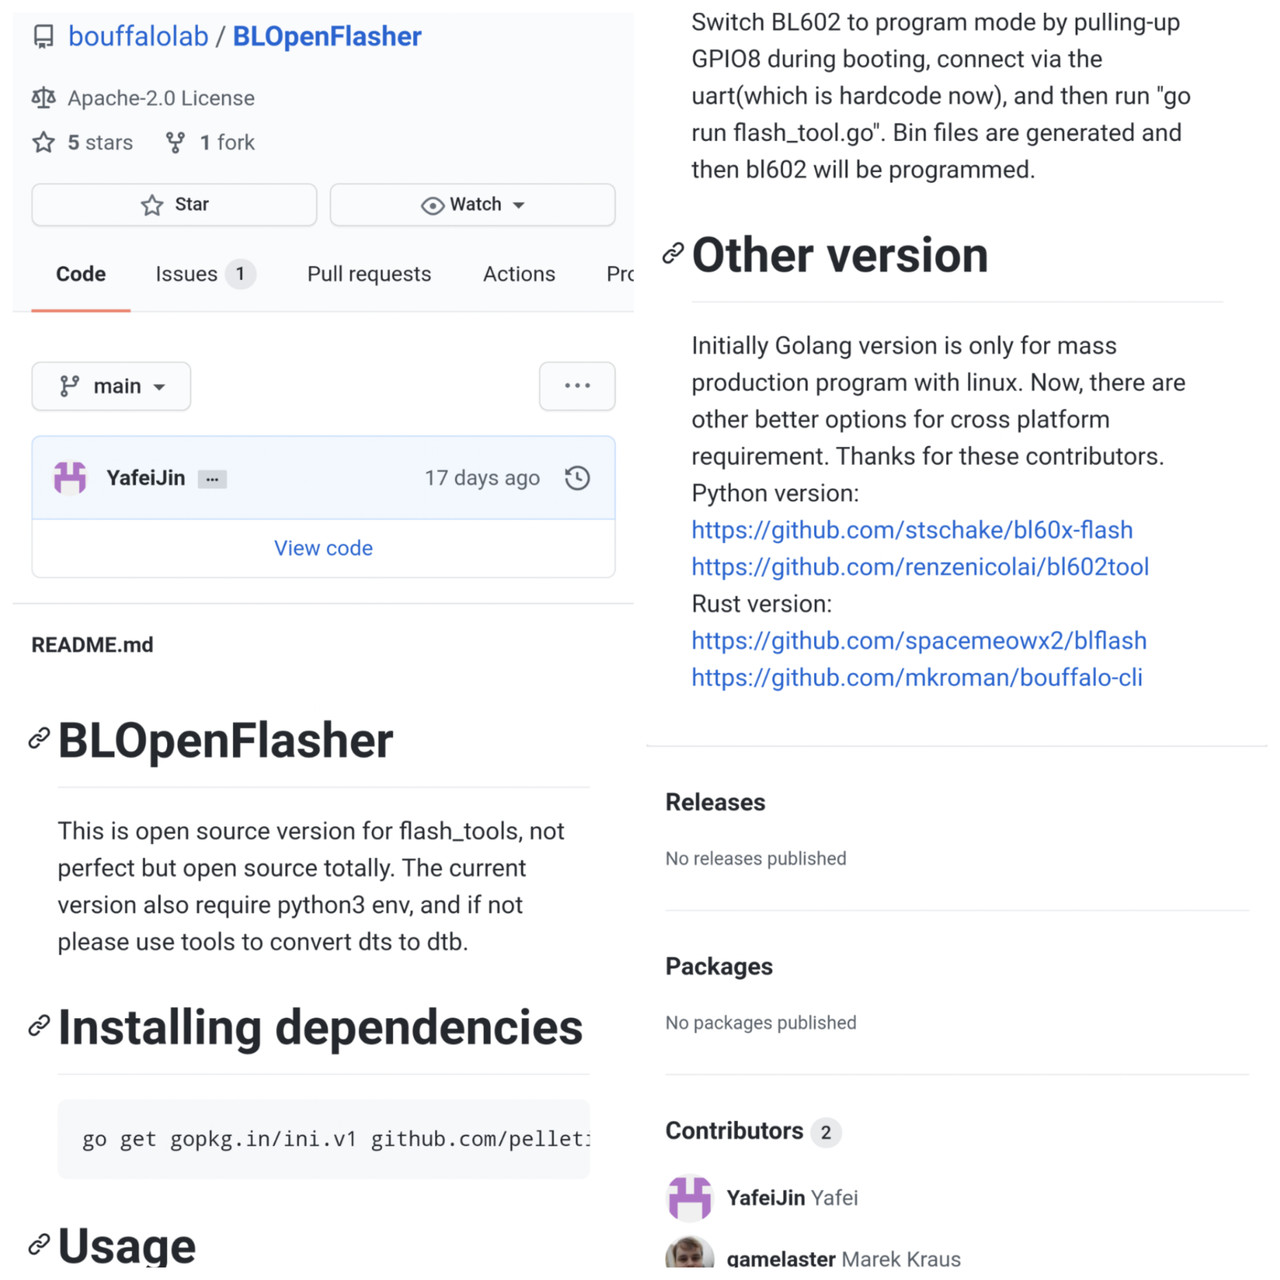Viewport: 1280px width, 1280px height.
Task: Click anchor link icon beside Installing dependencies
Action: point(39,1026)
